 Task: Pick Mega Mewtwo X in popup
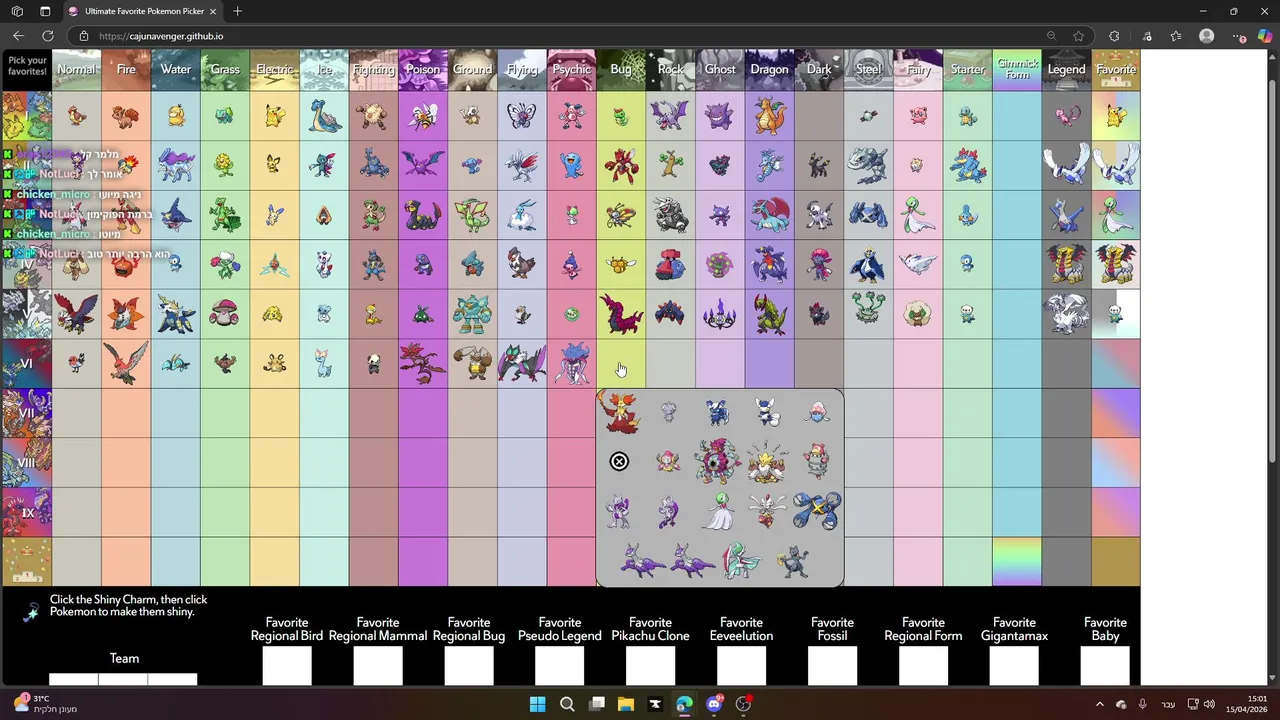click(x=619, y=511)
